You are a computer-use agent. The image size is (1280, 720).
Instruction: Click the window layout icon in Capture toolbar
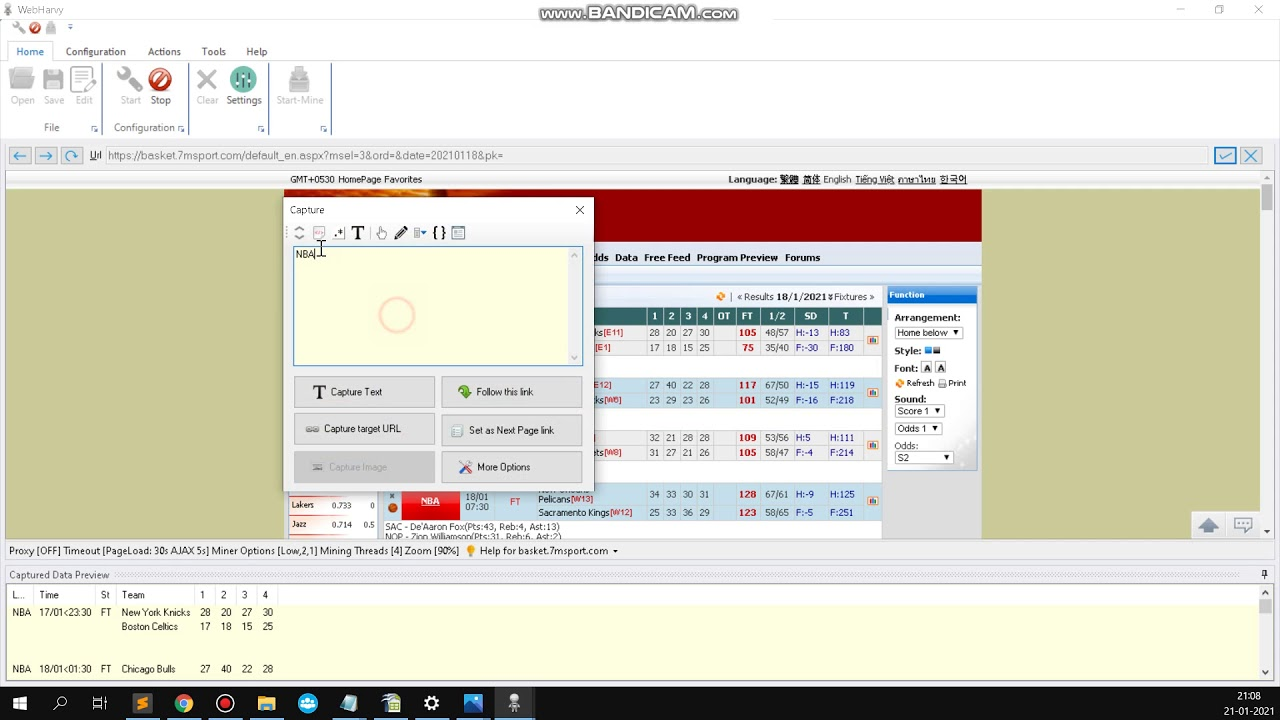tap(458, 233)
